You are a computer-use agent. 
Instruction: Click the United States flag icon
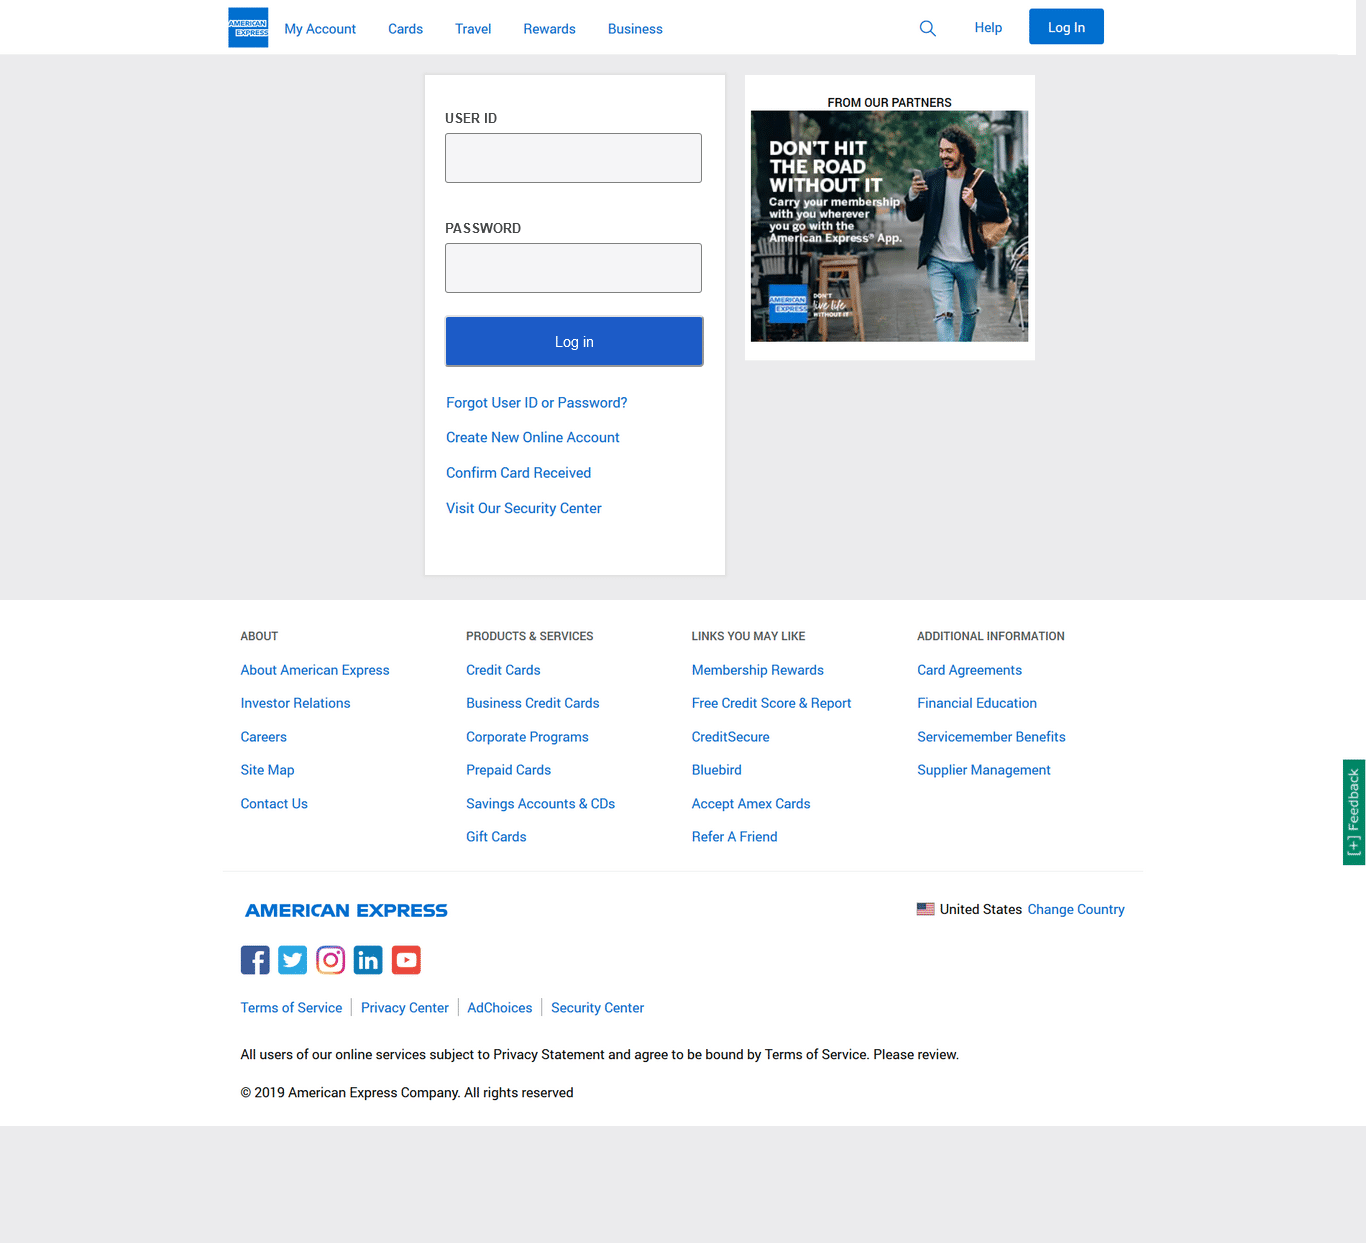926,909
